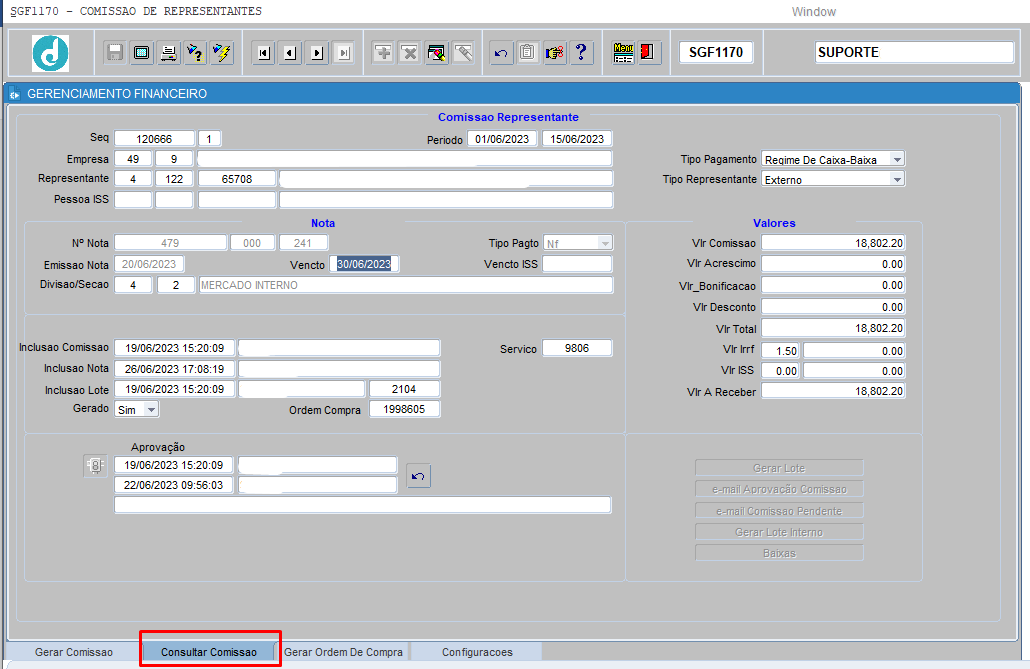The image size is (1030, 669).
Task: Click the delete record X icon
Action: [x=409, y=53]
